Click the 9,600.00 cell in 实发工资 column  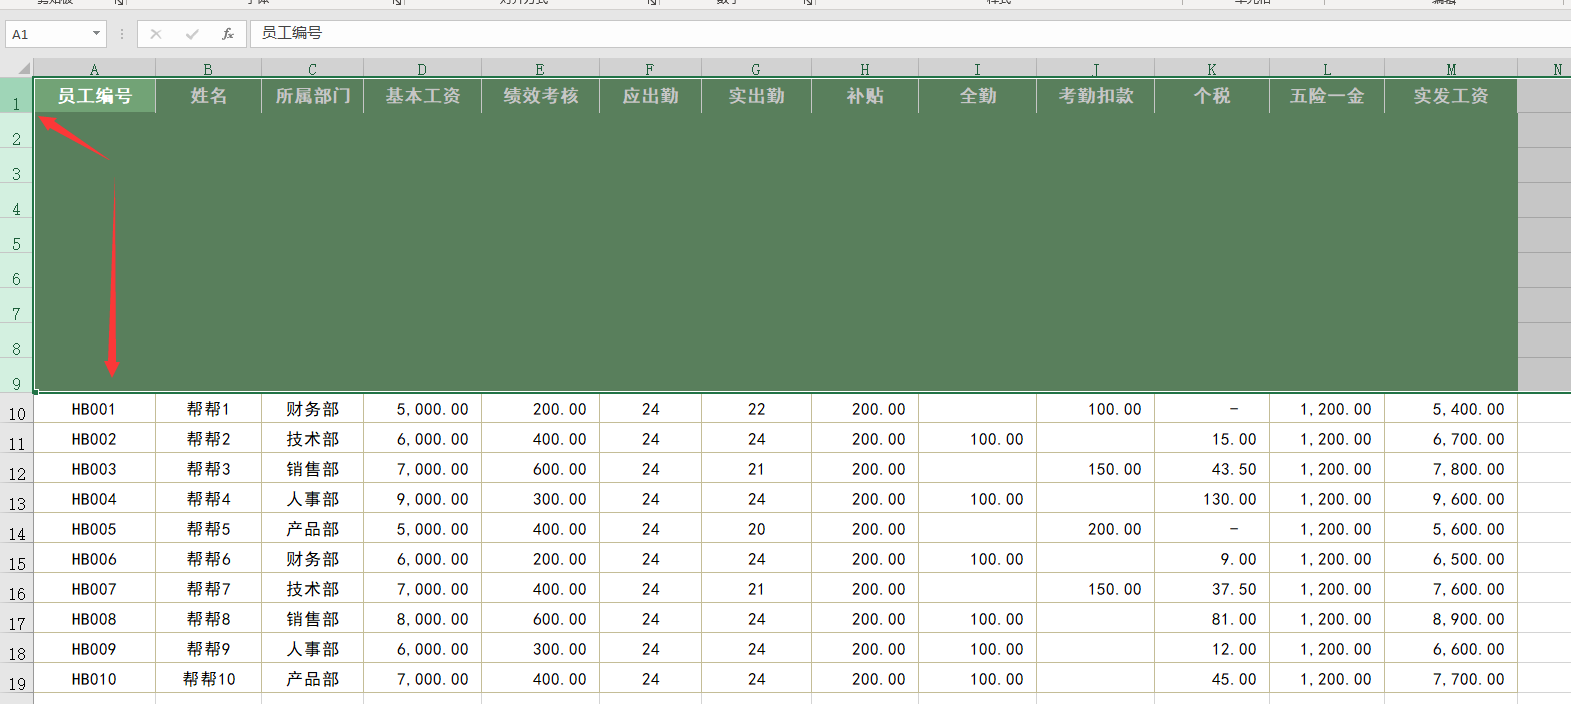pos(1451,499)
